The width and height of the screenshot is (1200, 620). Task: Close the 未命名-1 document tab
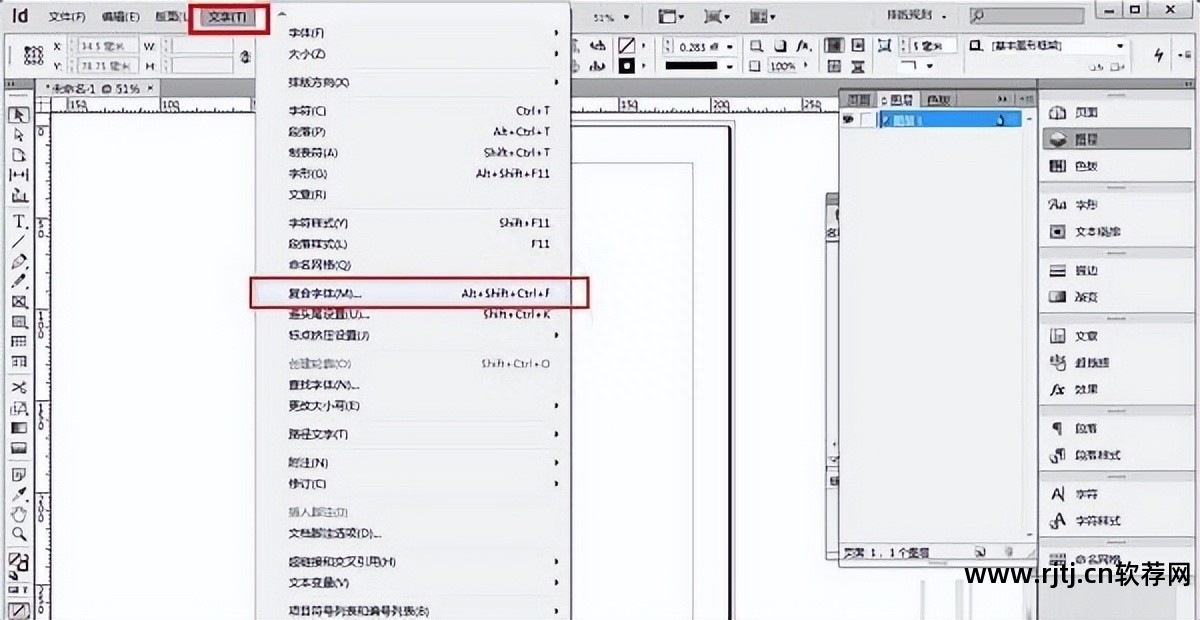pyautogui.click(x=151, y=88)
